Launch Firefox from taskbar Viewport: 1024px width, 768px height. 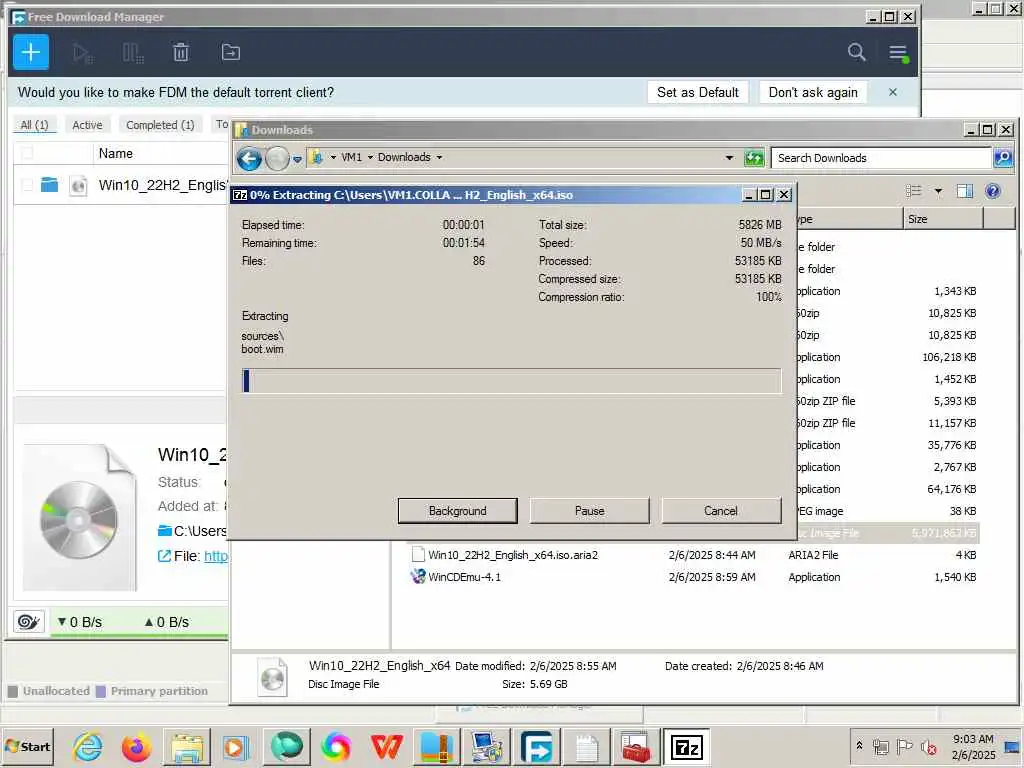(136, 746)
